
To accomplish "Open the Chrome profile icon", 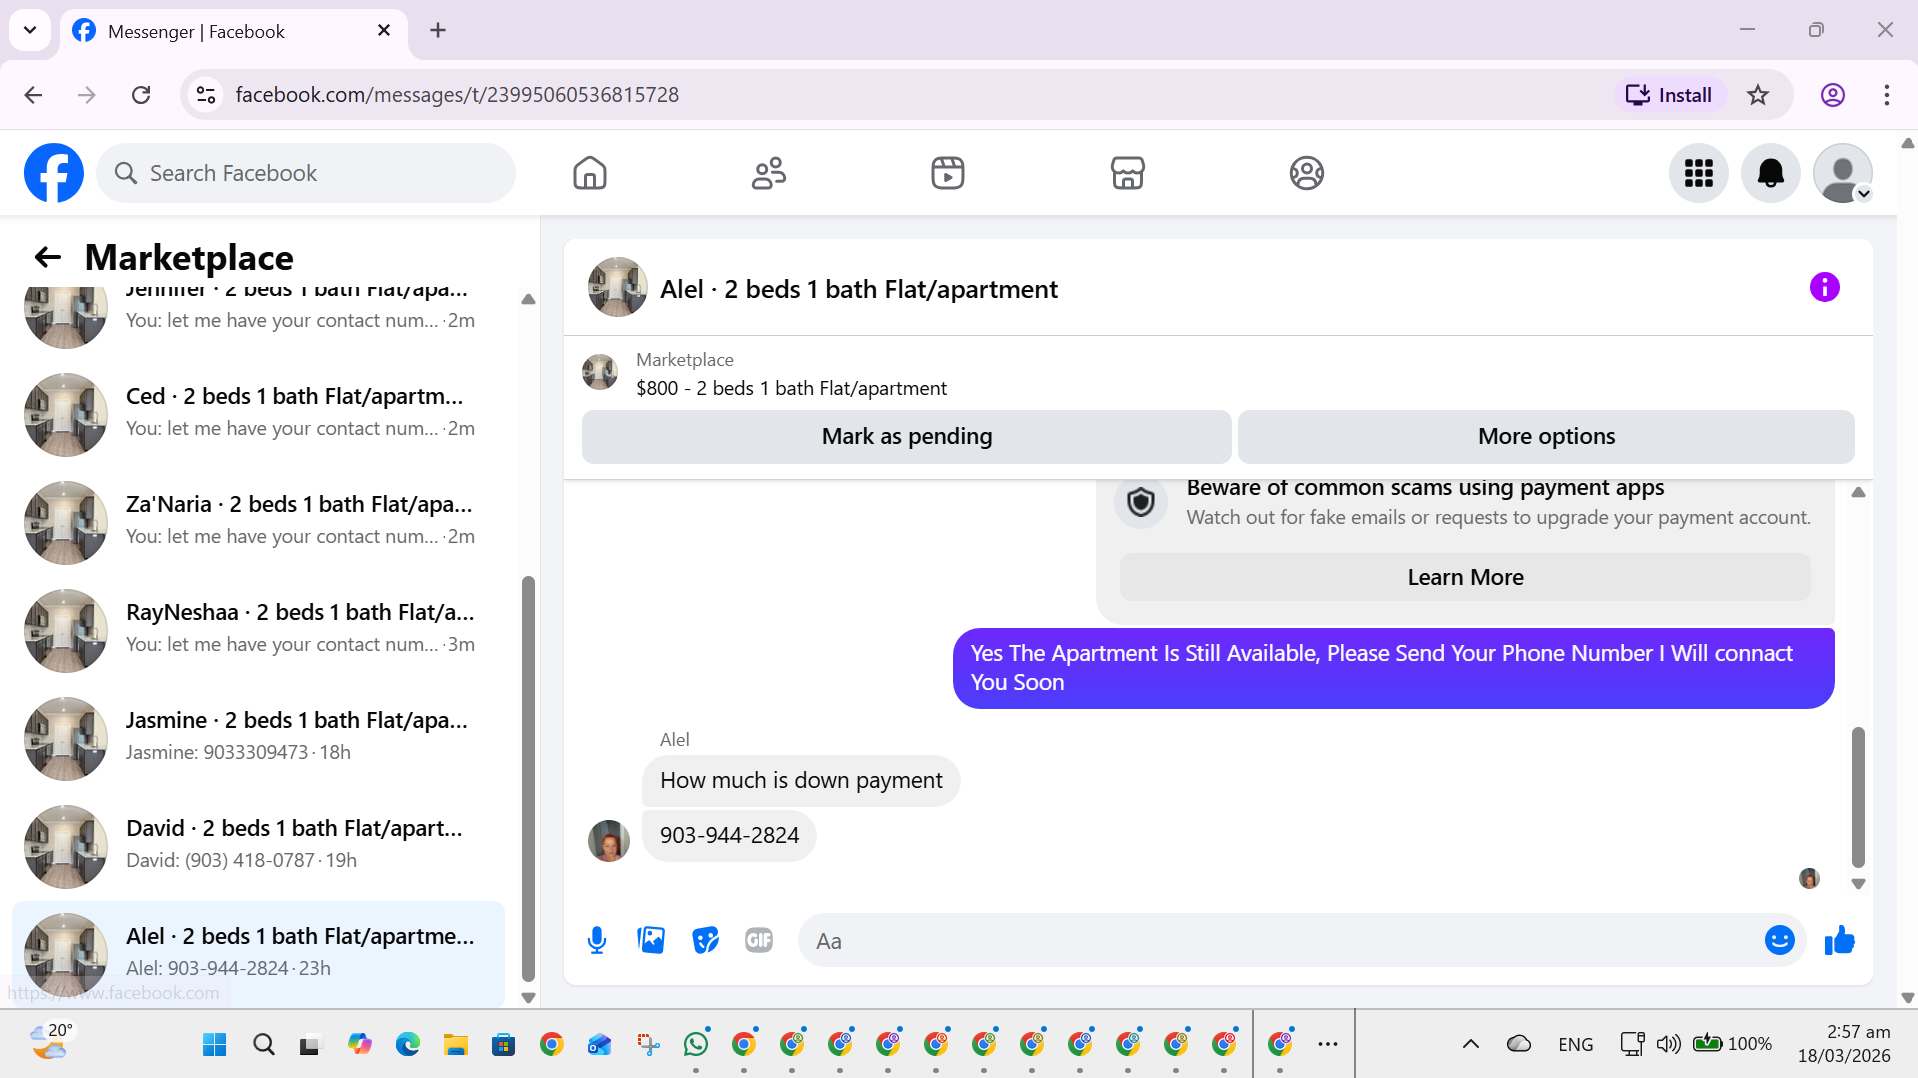I will pos(1832,95).
